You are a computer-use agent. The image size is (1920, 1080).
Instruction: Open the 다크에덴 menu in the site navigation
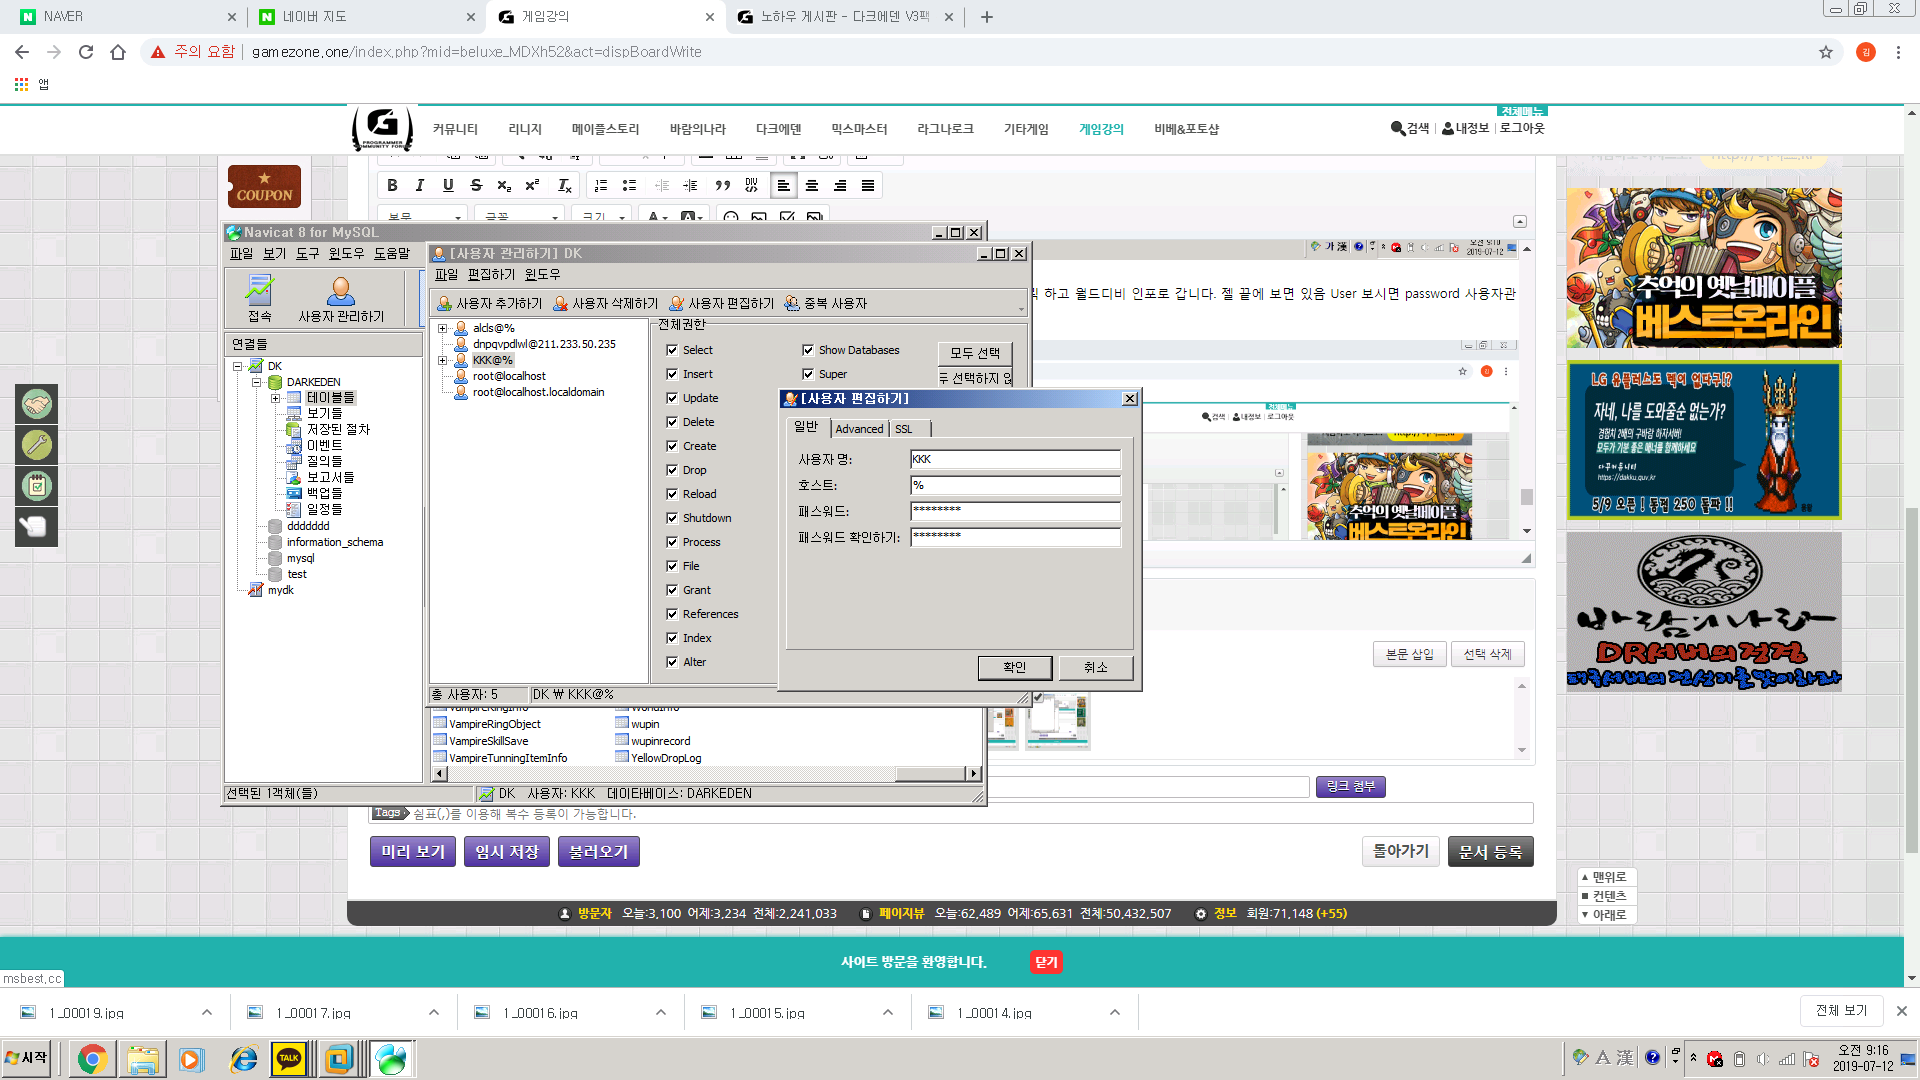click(778, 129)
